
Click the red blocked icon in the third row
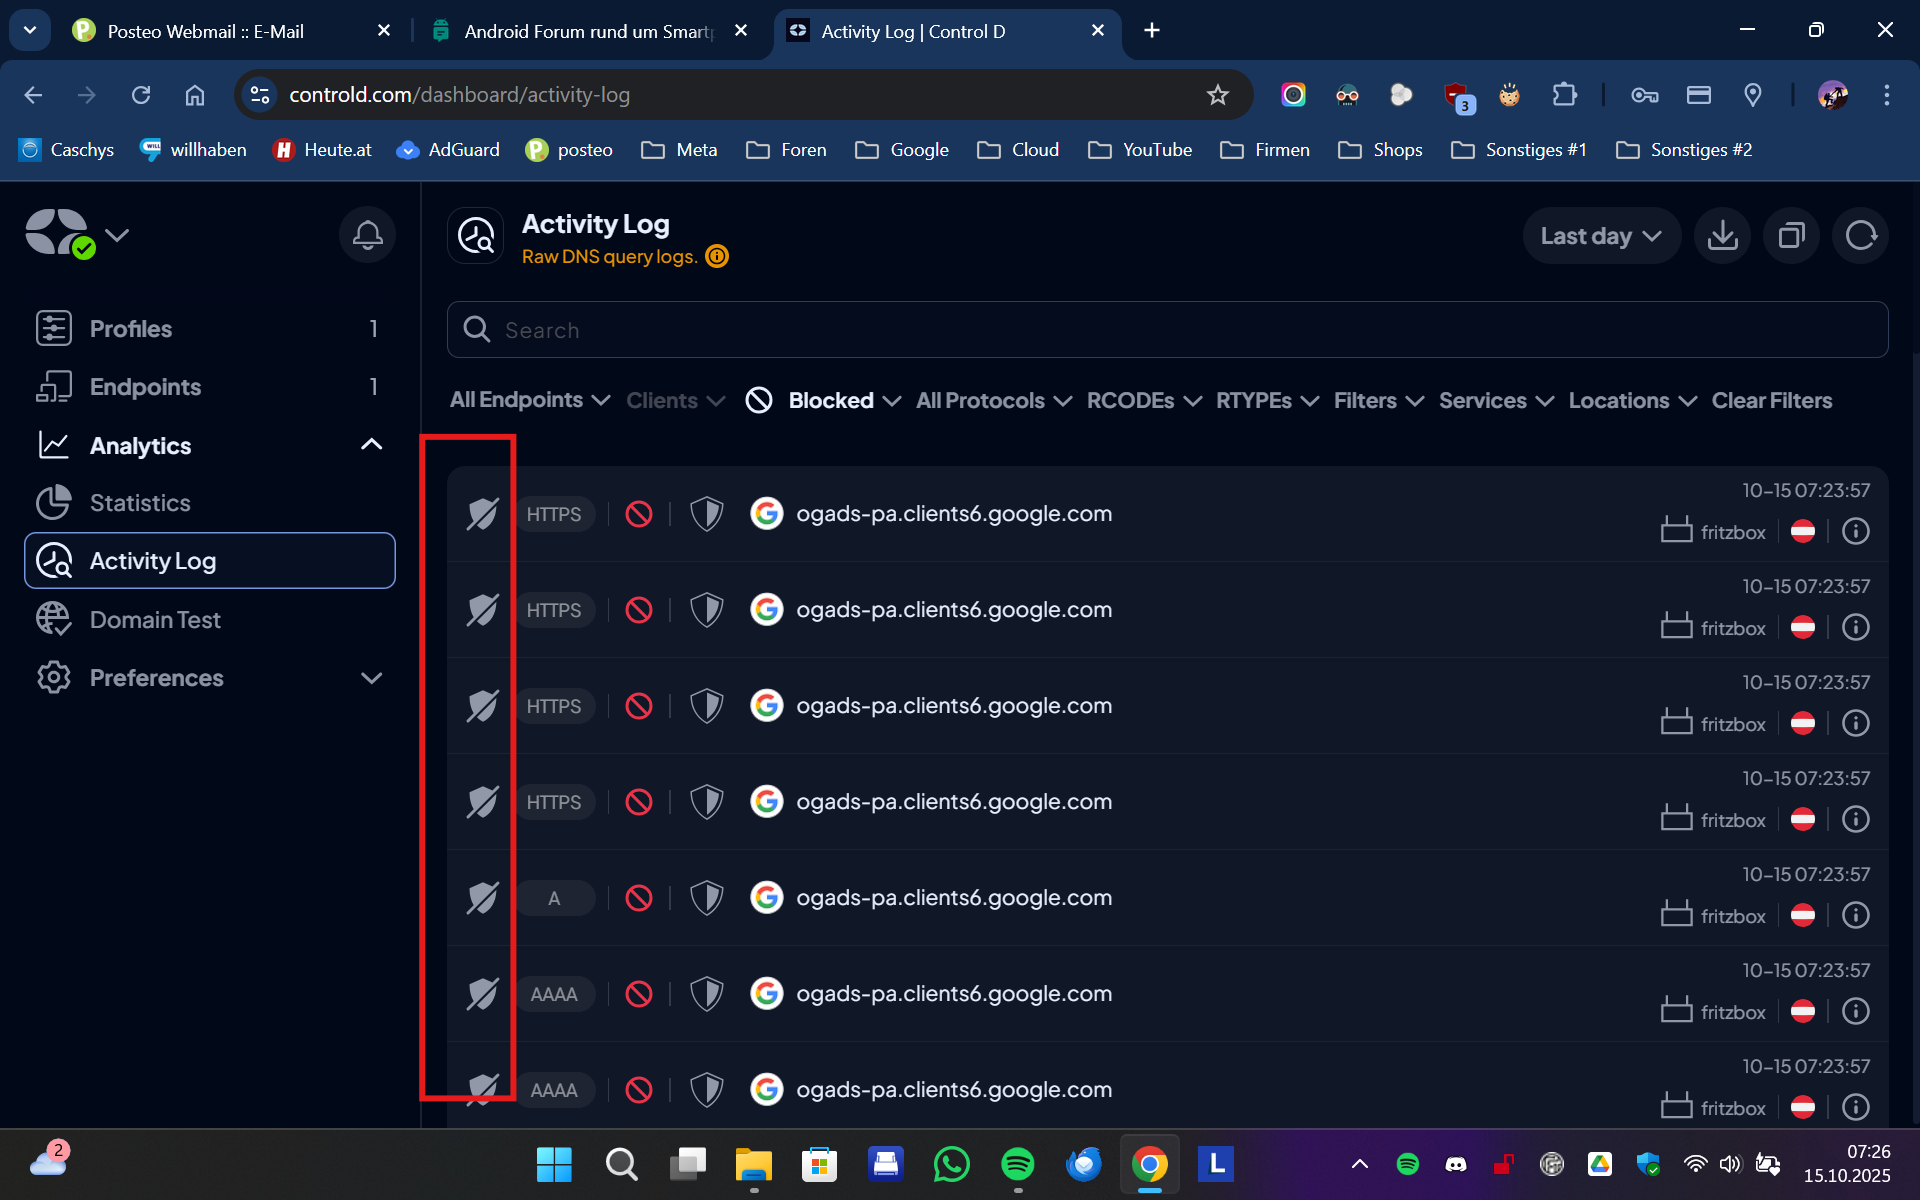639,706
